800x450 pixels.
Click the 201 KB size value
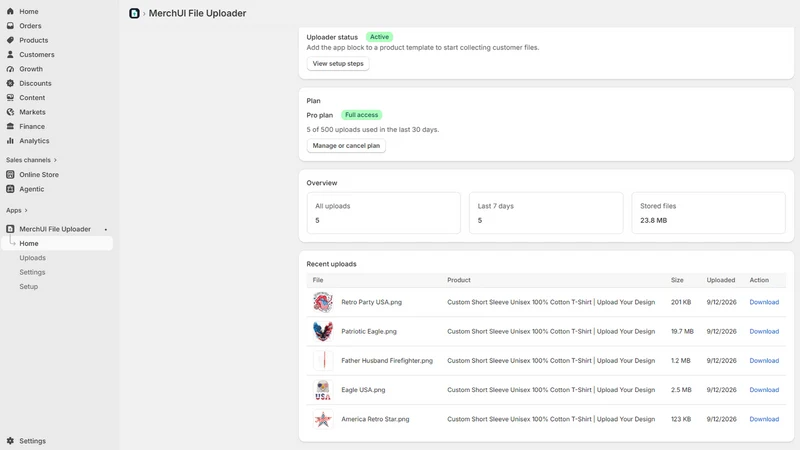pyautogui.click(x=681, y=302)
